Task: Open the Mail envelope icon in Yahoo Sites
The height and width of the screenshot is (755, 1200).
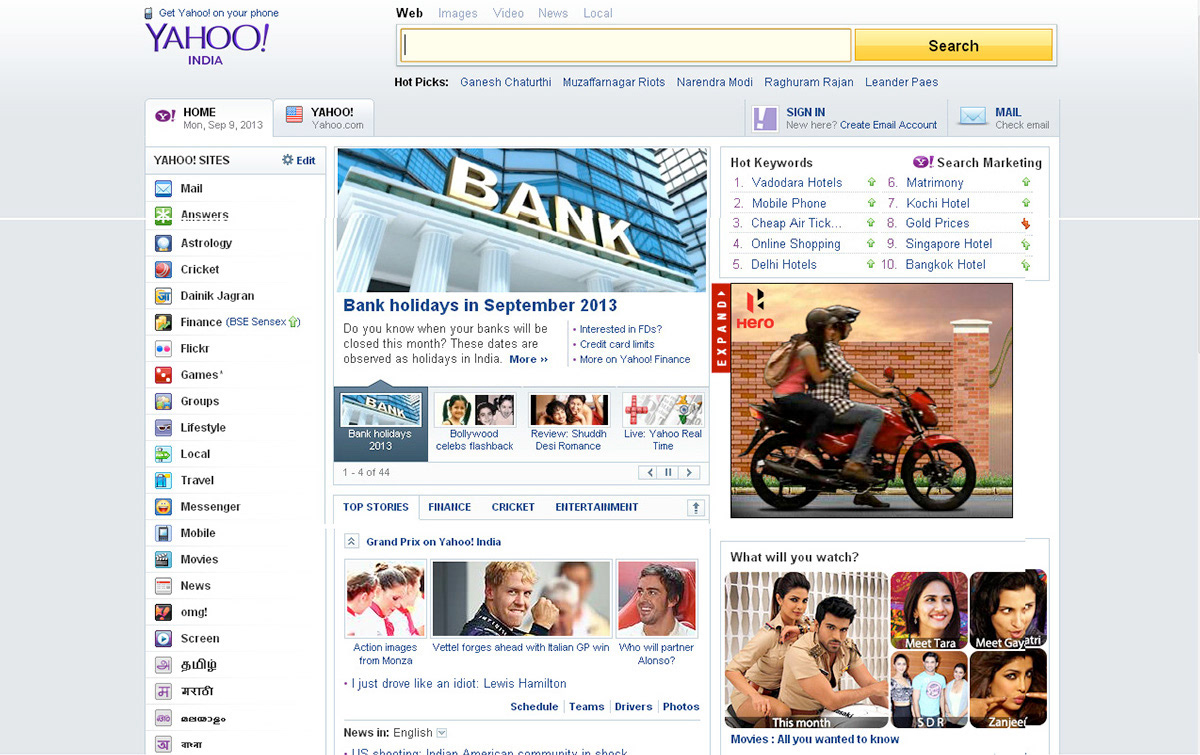Action: coord(163,188)
